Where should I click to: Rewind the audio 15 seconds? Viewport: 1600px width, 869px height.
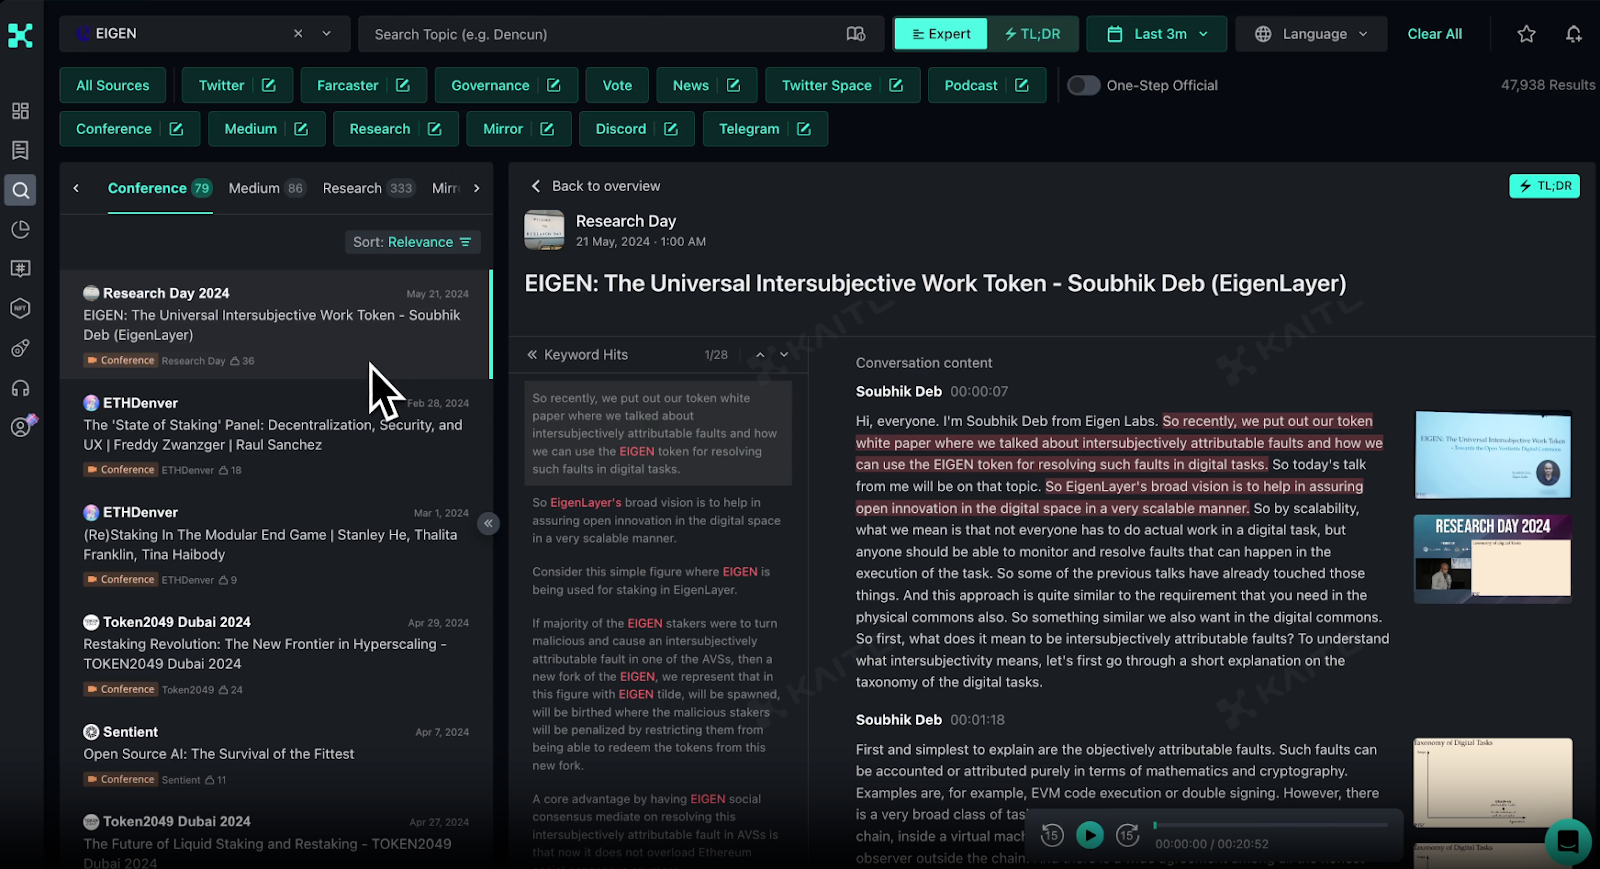tap(1052, 835)
